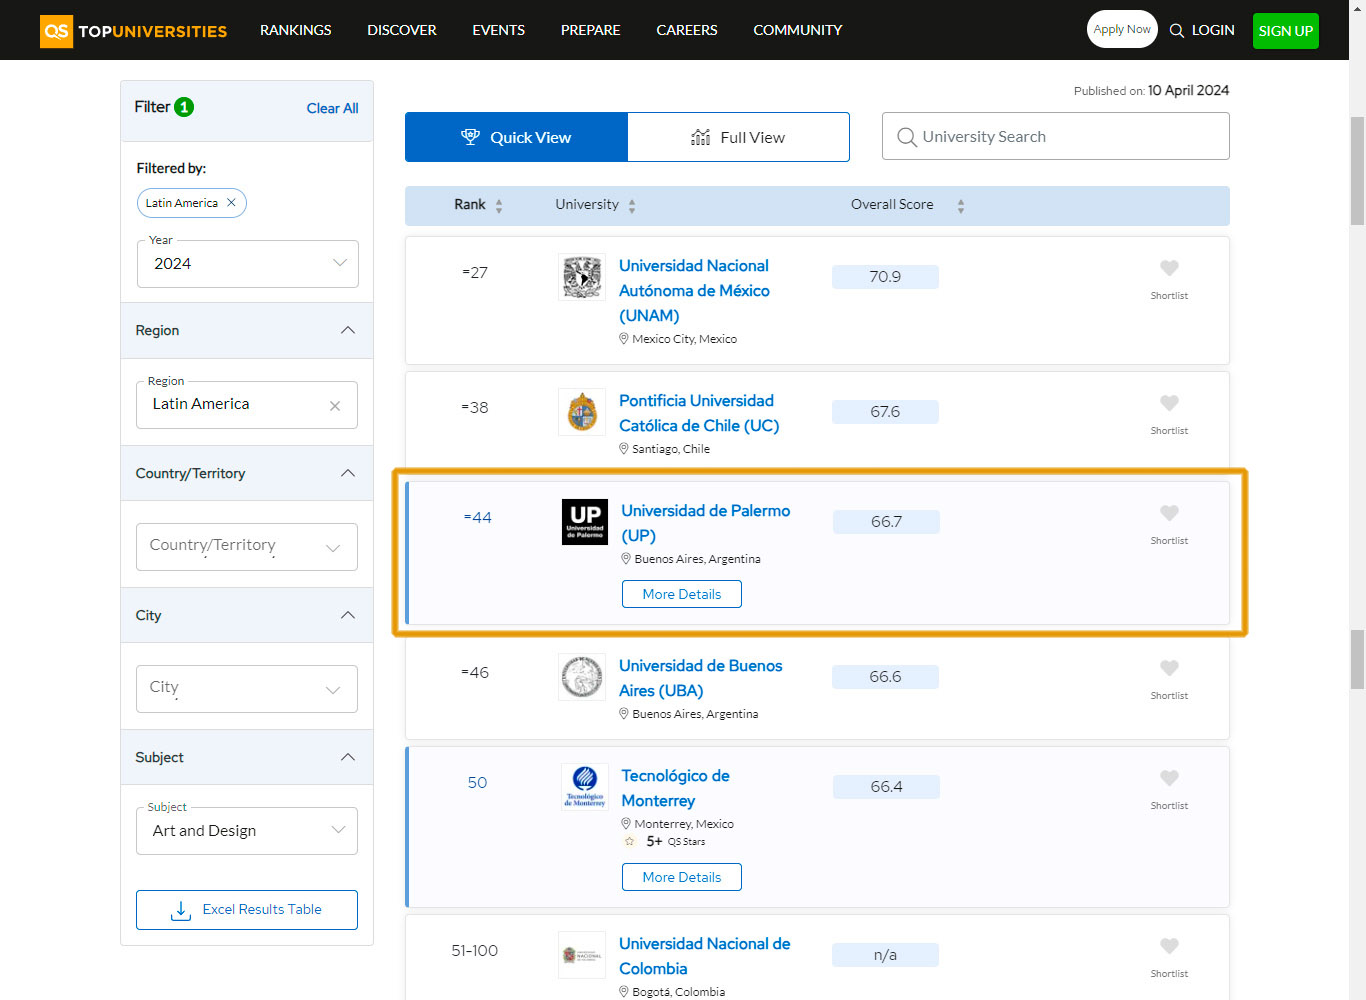The width and height of the screenshot is (1366, 1000).
Task: Open Universidad Nacional Autónoma de México link
Action: (694, 290)
